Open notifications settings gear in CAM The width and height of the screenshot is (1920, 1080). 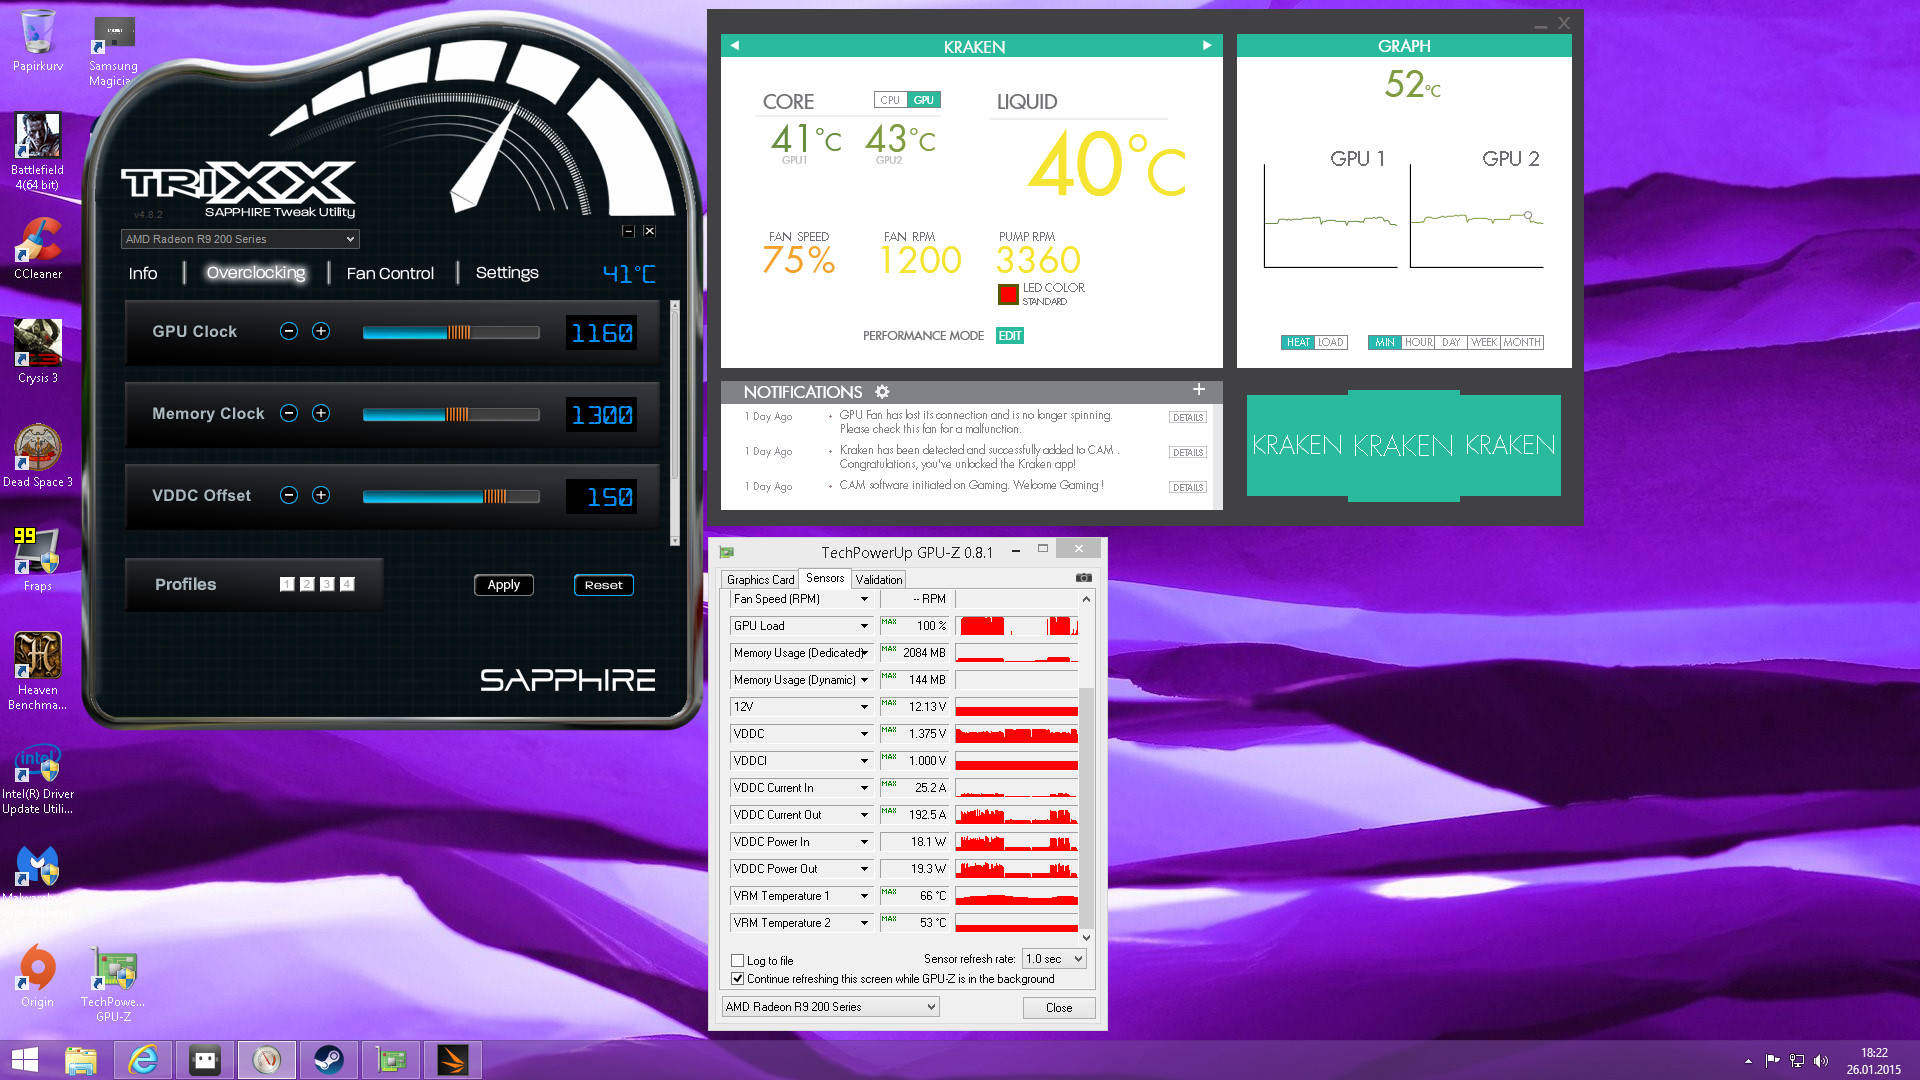pyautogui.click(x=882, y=392)
